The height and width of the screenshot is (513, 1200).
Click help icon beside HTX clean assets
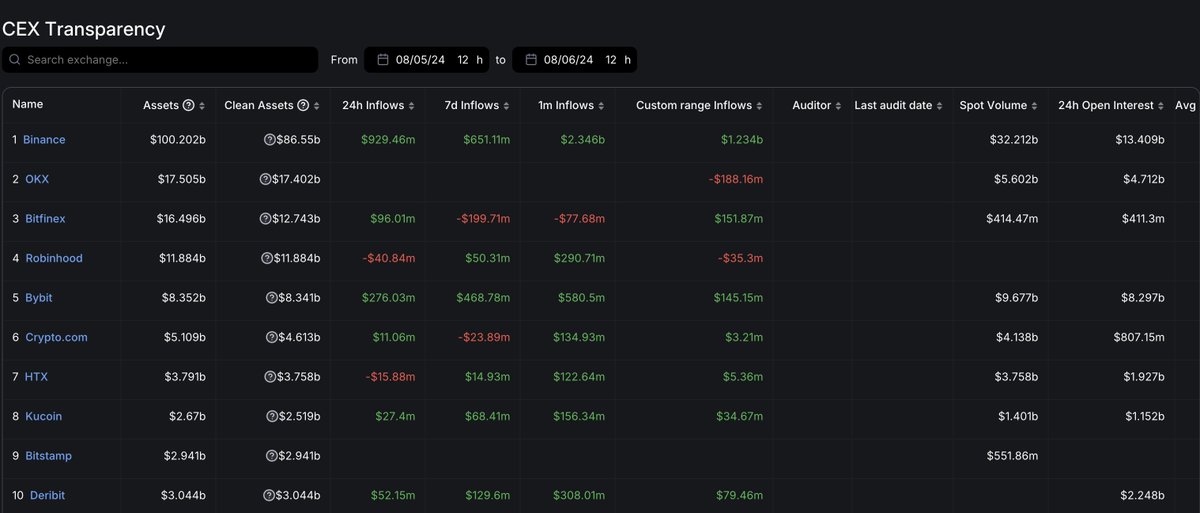(x=270, y=377)
